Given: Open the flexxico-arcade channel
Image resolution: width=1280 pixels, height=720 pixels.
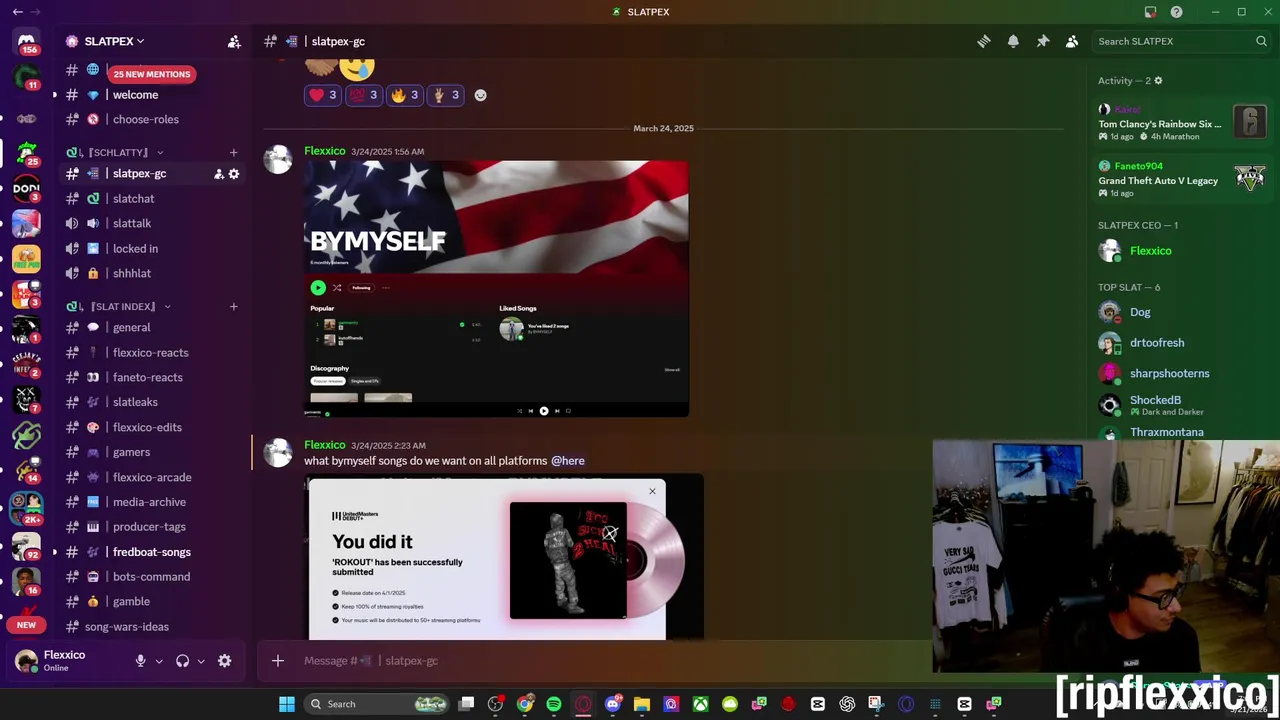Looking at the screenshot, I should [152, 477].
